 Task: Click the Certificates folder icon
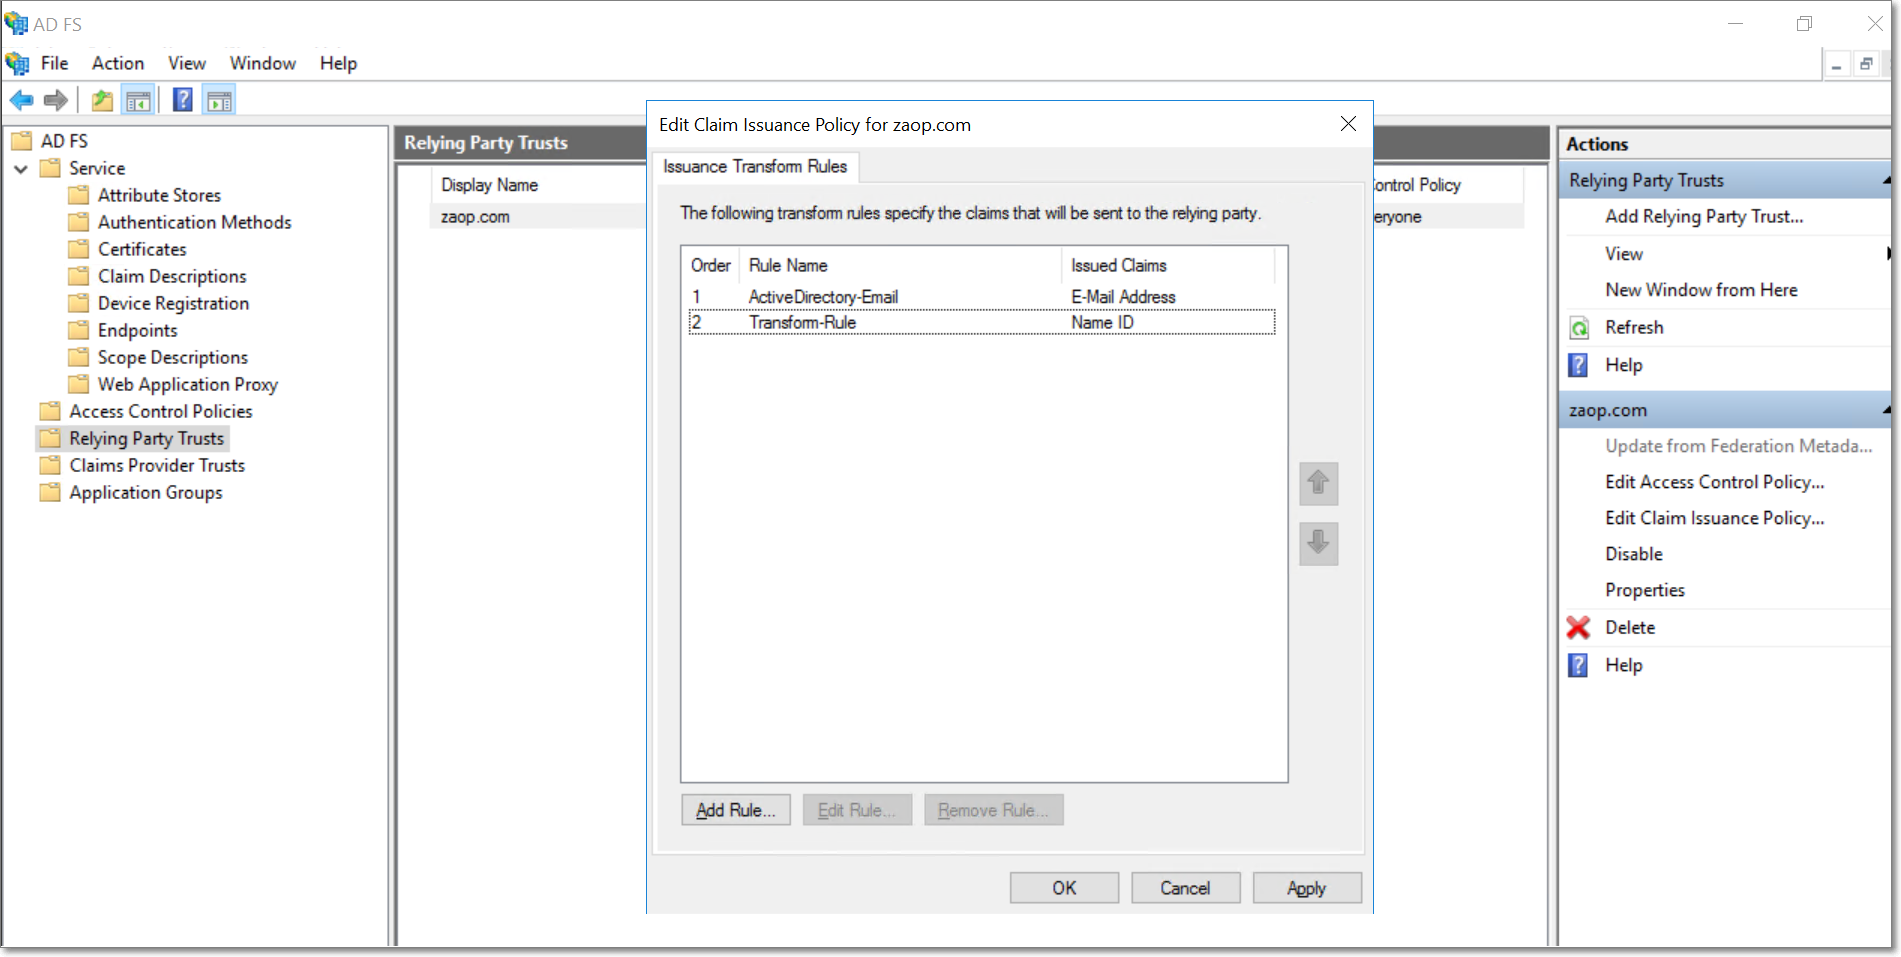[x=78, y=249]
